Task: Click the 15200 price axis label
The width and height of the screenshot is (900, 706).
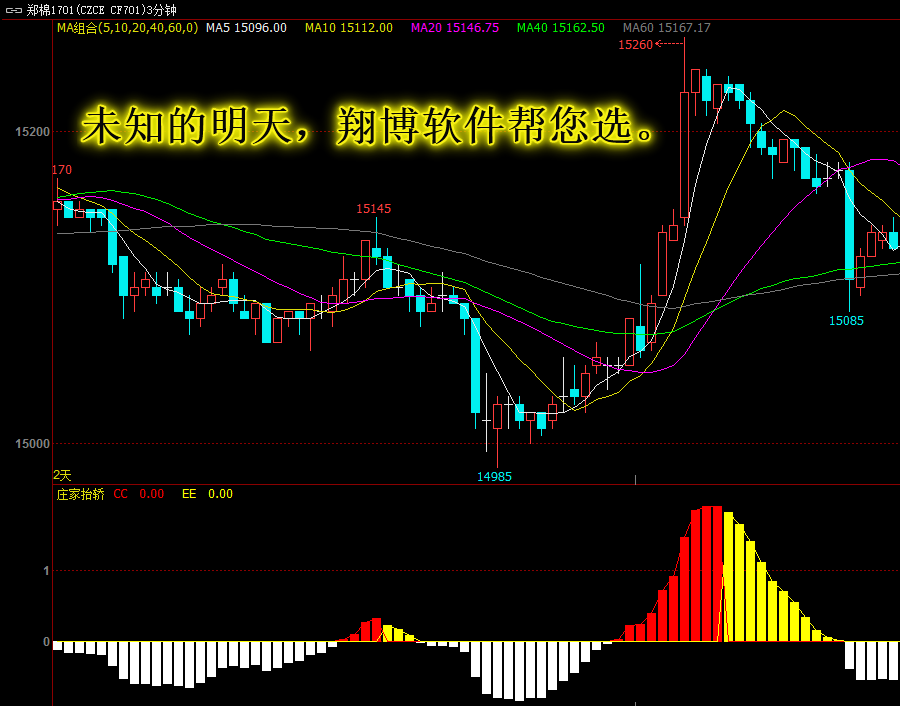Action: [33, 132]
